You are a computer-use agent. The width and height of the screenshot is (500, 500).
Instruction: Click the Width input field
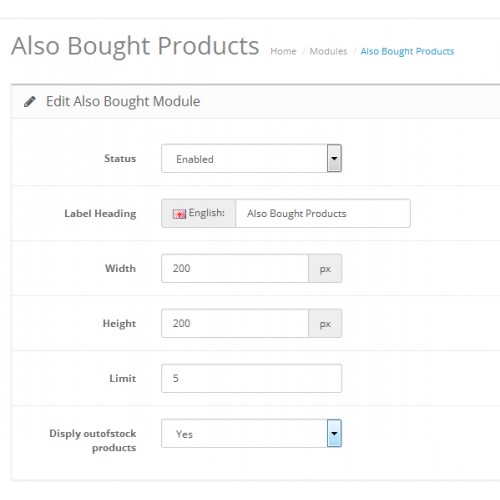coord(235,268)
